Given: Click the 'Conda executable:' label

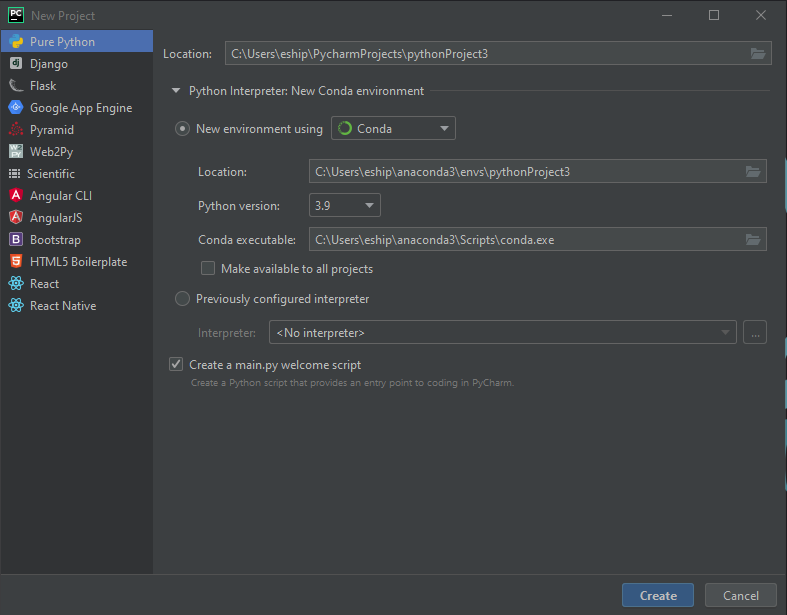Looking at the screenshot, I should [x=247, y=240].
